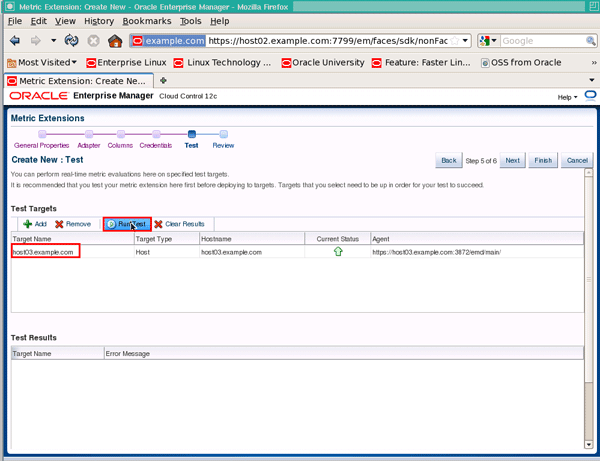Image resolution: width=600 pixels, height=461 pixels.
Task: Click the agent URL host03.example.com:3872/emd/main/
Action: click(x=437, y=252)
